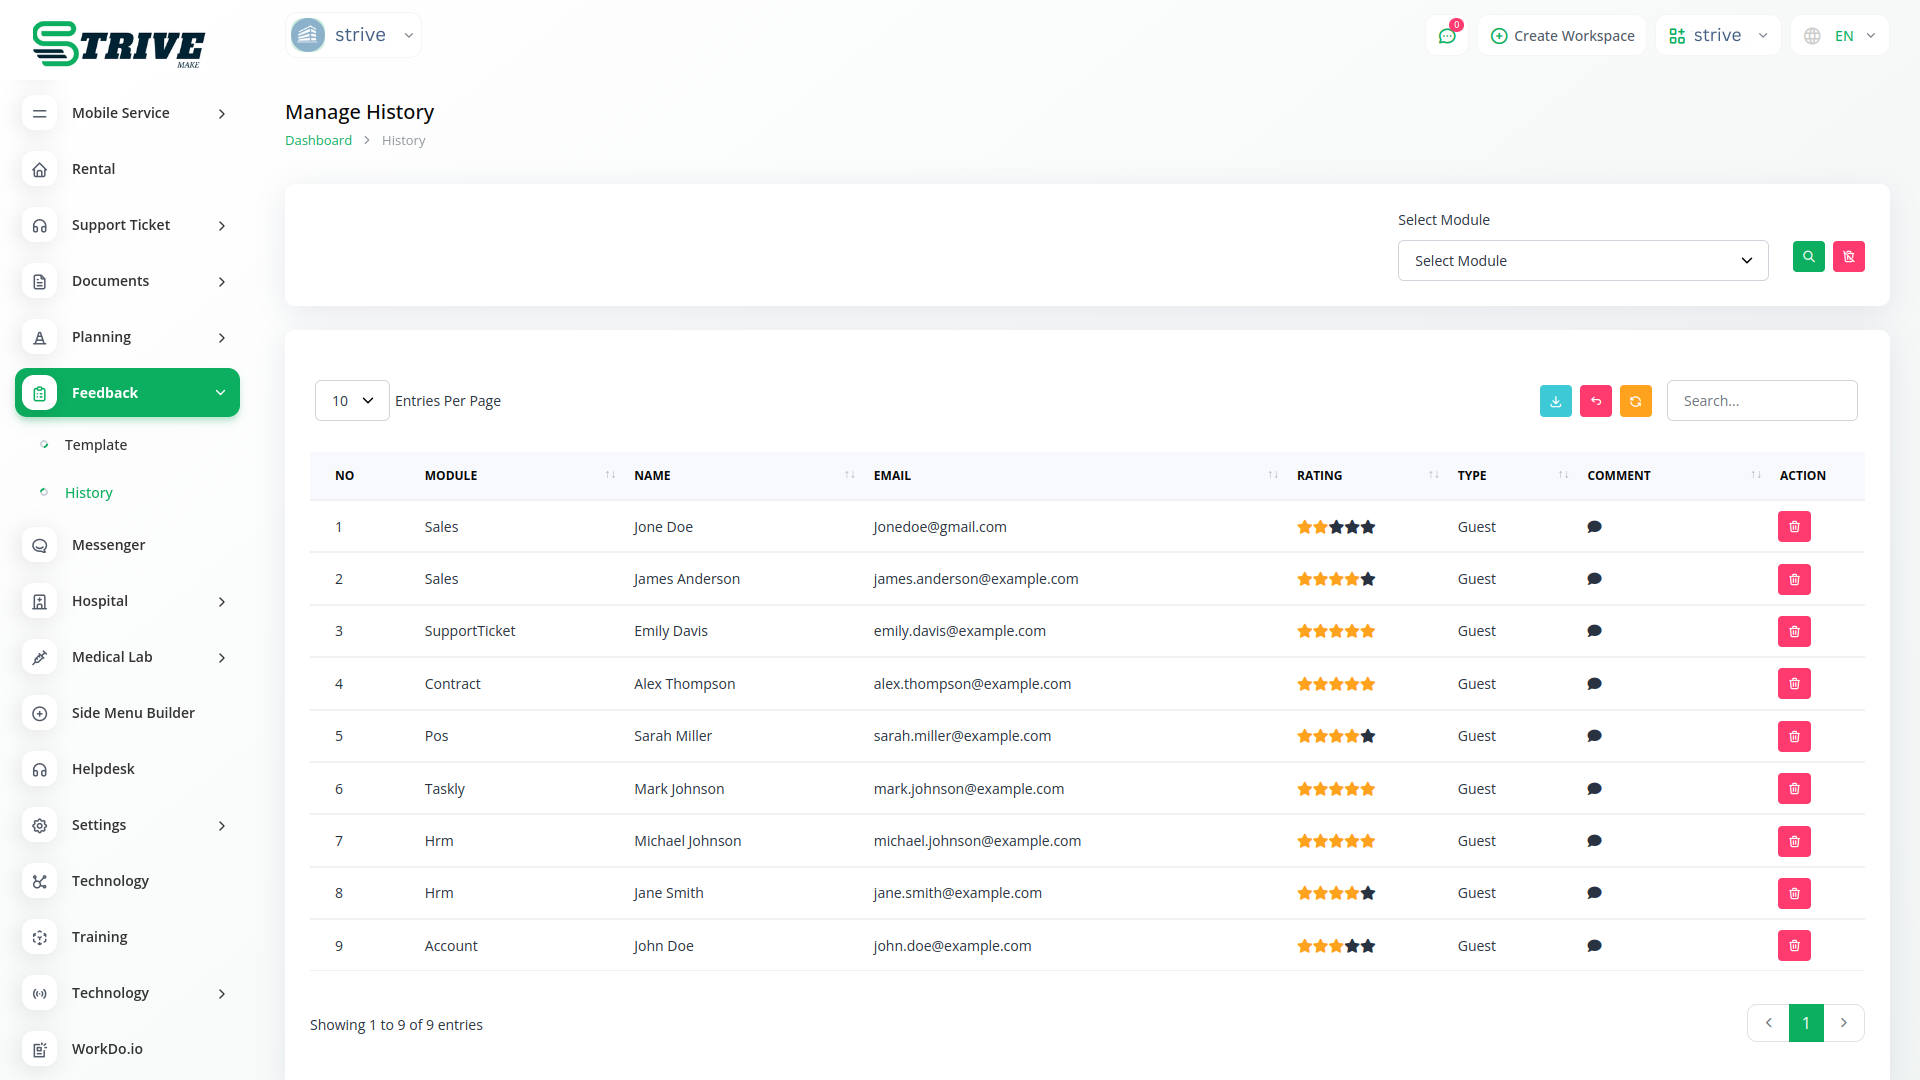The height and width of the screenshot is (1080, 1920).
Task: Open the Template submenu item
Action: pyautogui.click(x=96, y=445)
